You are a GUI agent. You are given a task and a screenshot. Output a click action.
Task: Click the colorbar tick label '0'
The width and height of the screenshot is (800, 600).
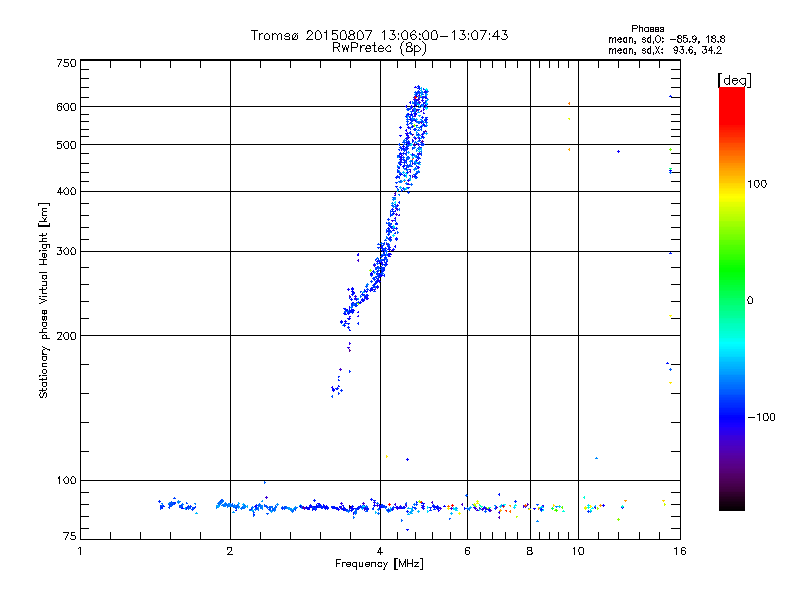(750, 300)
